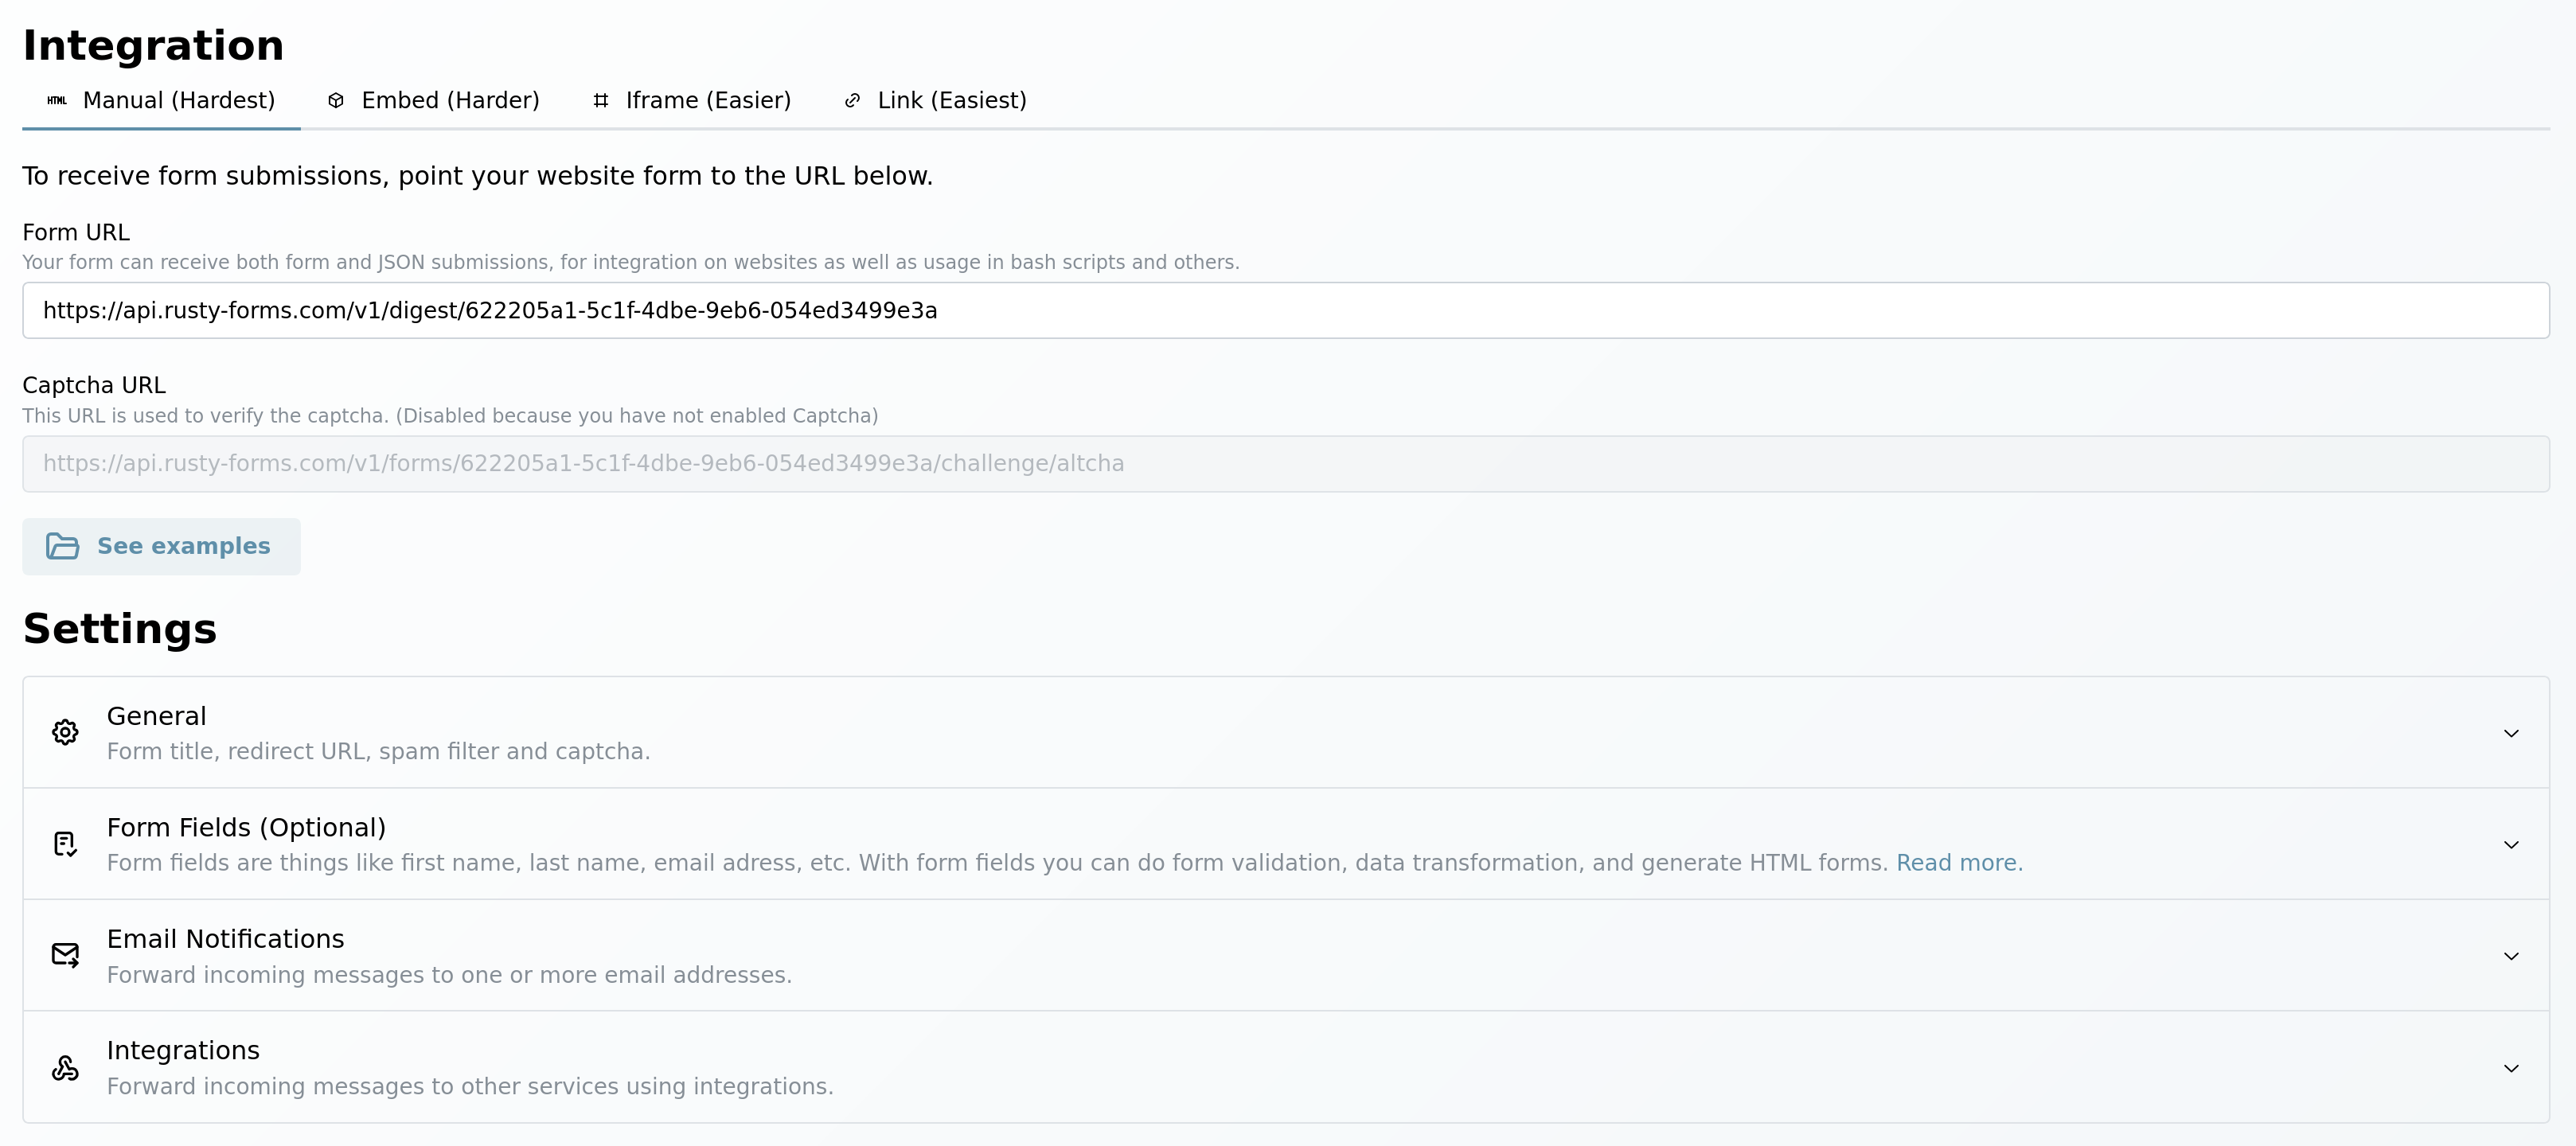Follow the Read more link

click(1956, 863)
